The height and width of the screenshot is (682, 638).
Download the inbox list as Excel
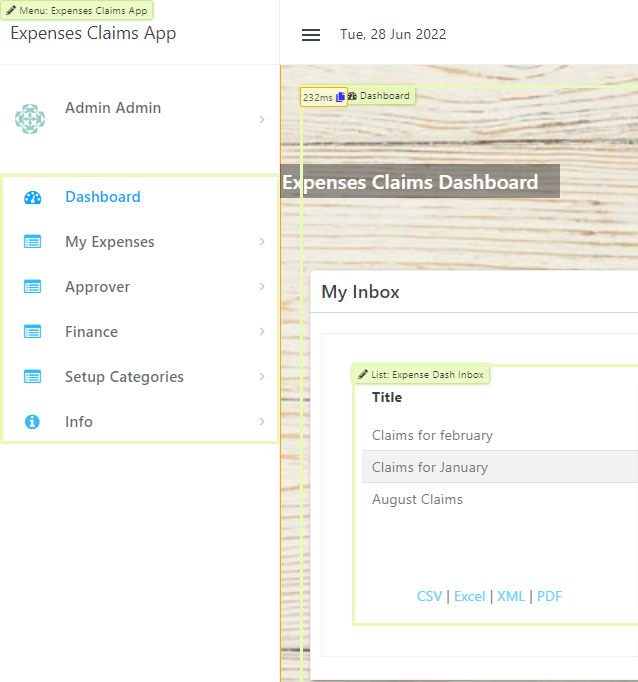[x=469, y=596]
